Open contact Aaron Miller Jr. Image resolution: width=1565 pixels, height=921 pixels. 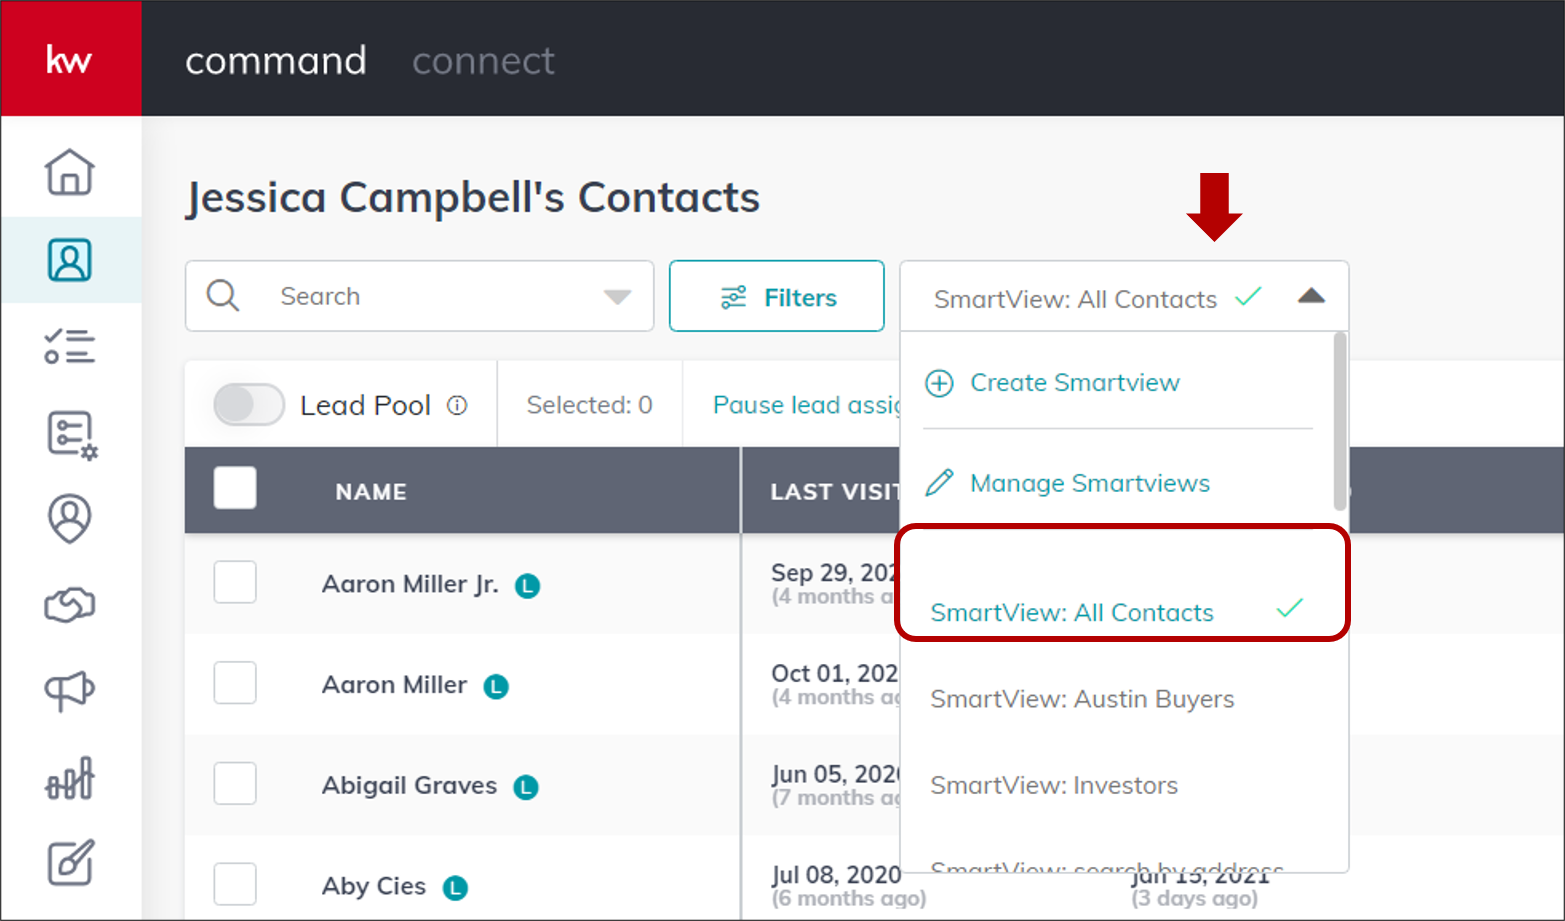410,584
